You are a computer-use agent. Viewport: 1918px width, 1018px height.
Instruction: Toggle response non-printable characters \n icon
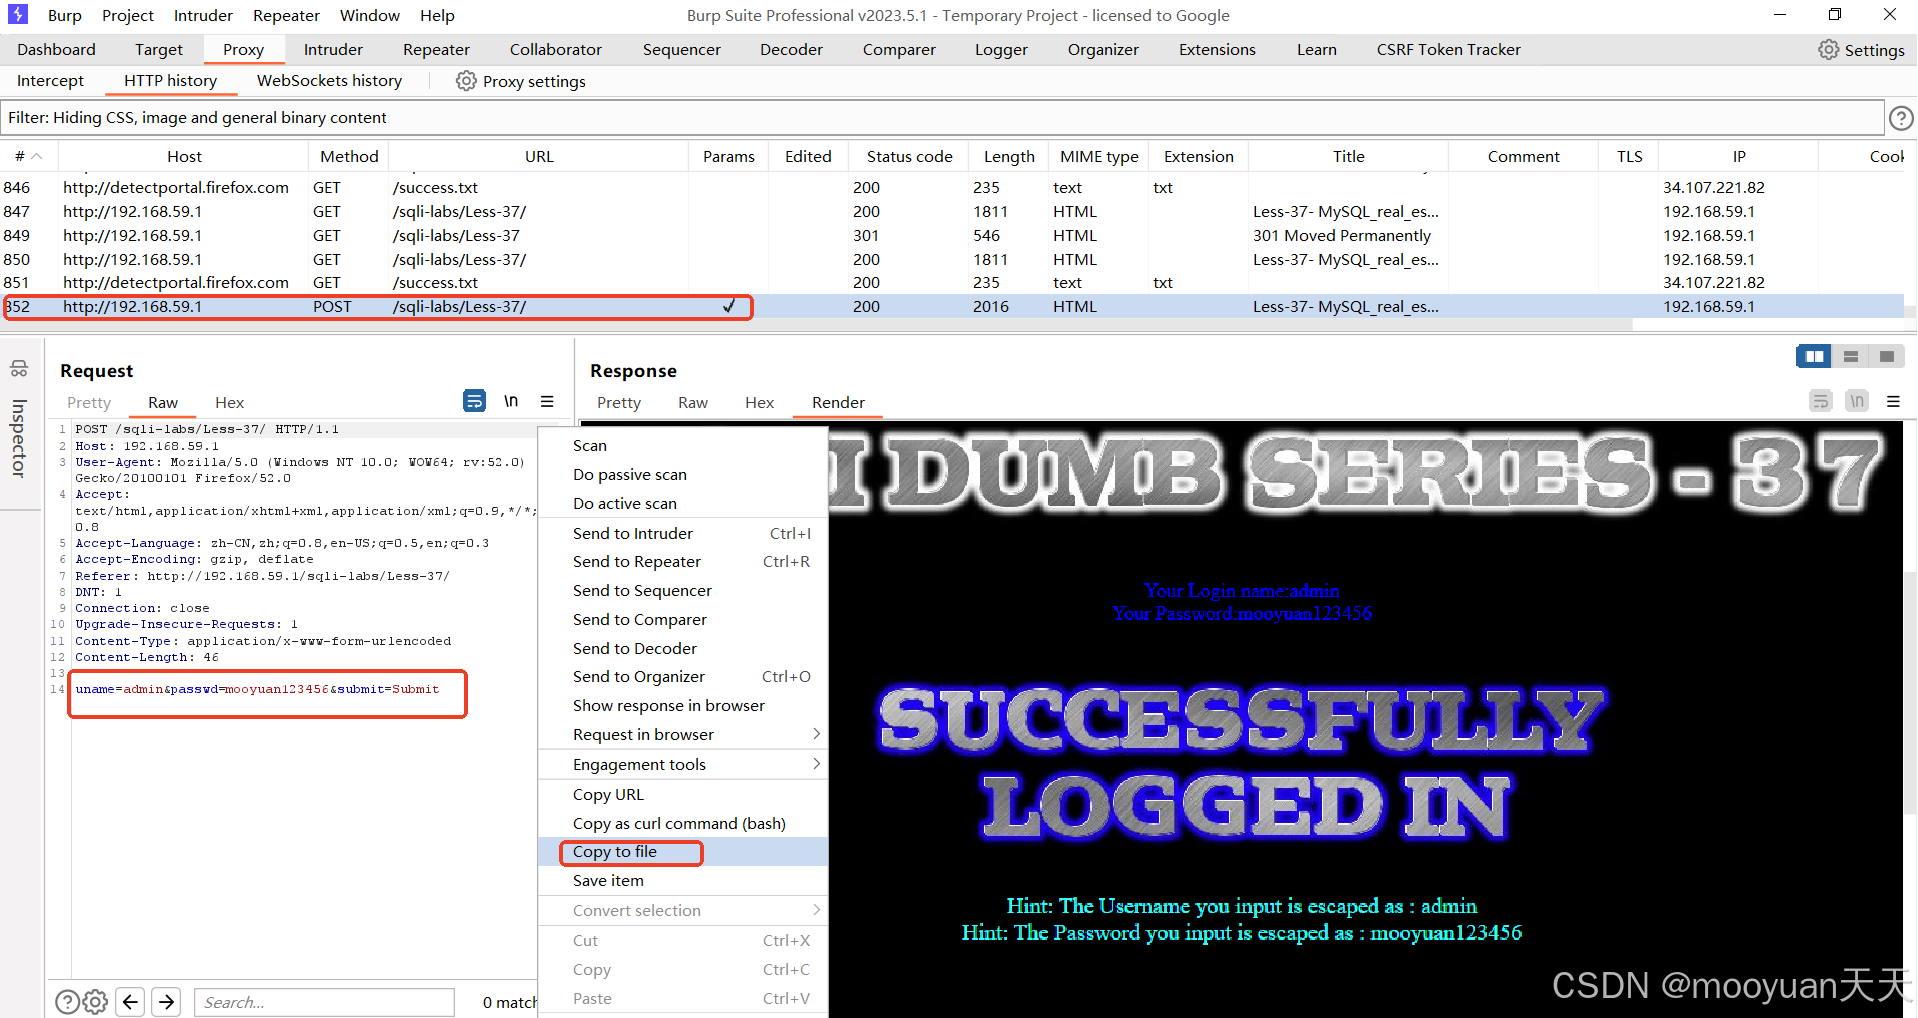[x=1857, y=401]
